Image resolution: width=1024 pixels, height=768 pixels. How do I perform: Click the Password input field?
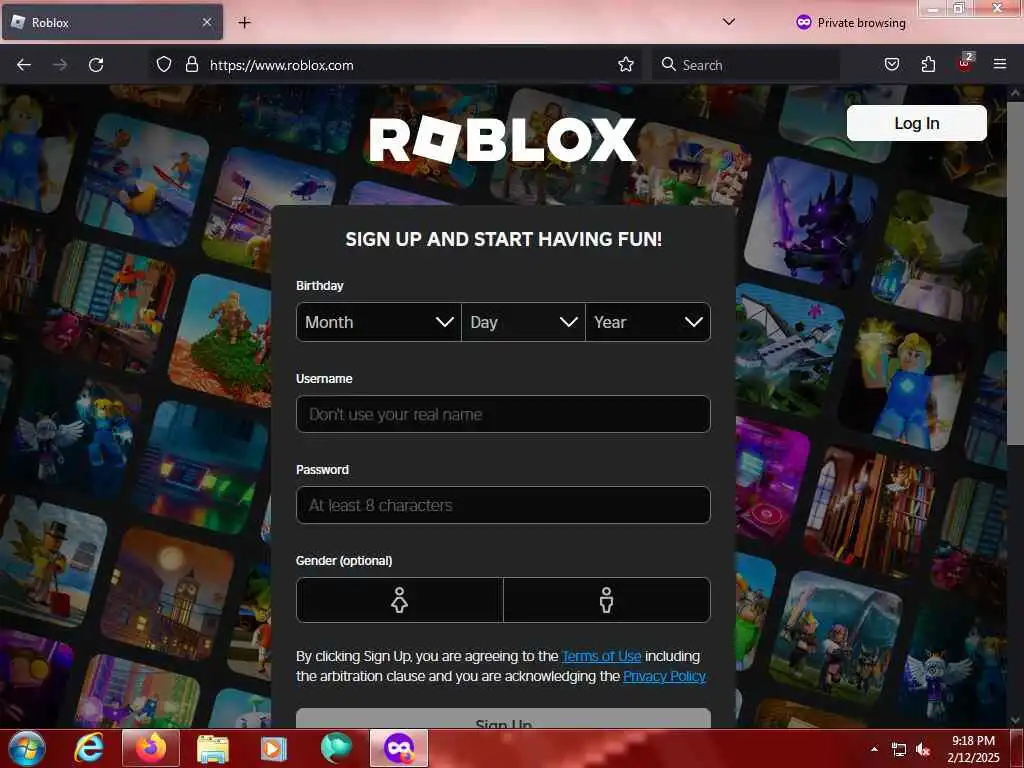(x=504, y=505)
